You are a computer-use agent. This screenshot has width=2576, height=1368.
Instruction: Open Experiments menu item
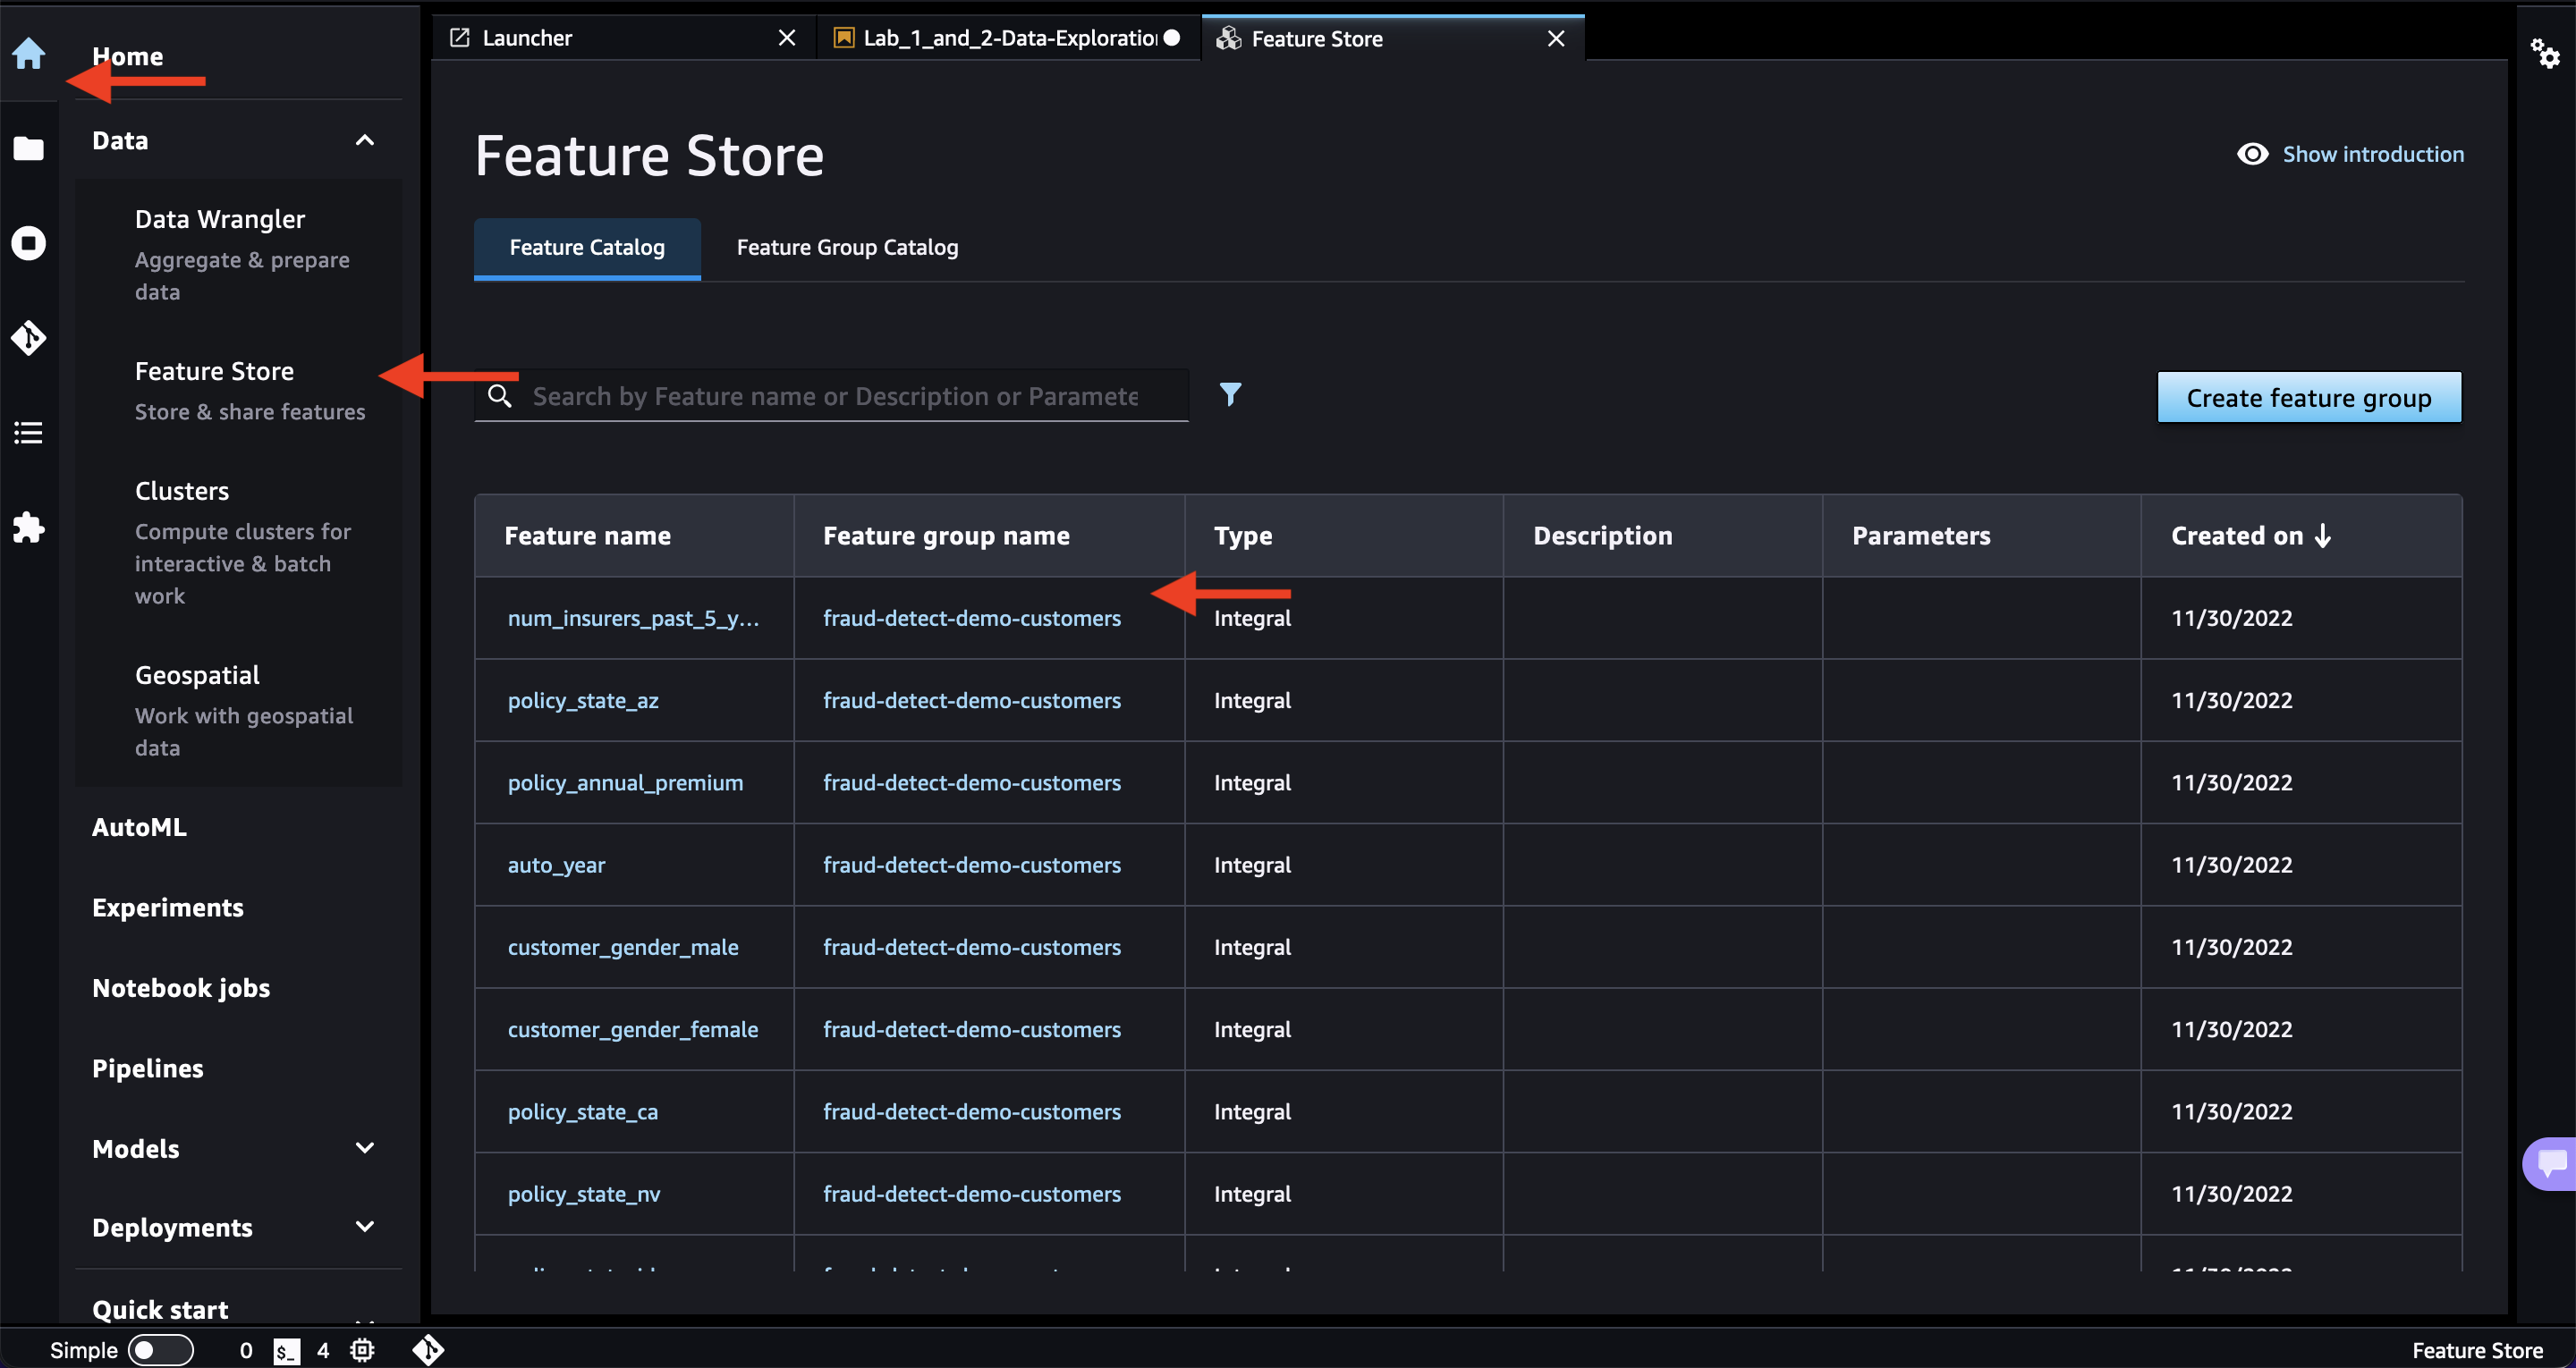[167, 908]
